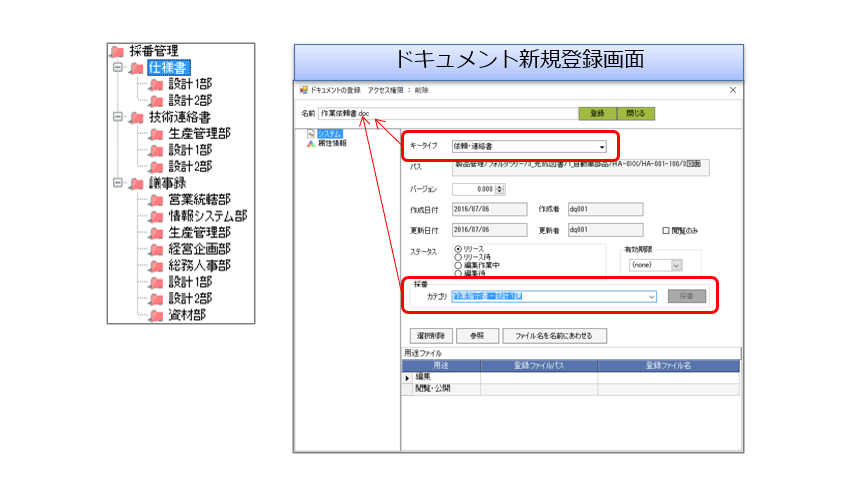This screenshot has width=841, height=502.
Task: Click folder icon of 設計1部 under 技術連絡書
Action: click(156, 151)
